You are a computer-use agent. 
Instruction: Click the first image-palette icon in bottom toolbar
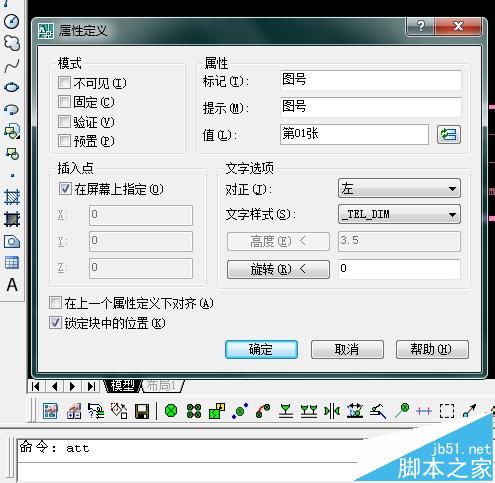(50, 411)
